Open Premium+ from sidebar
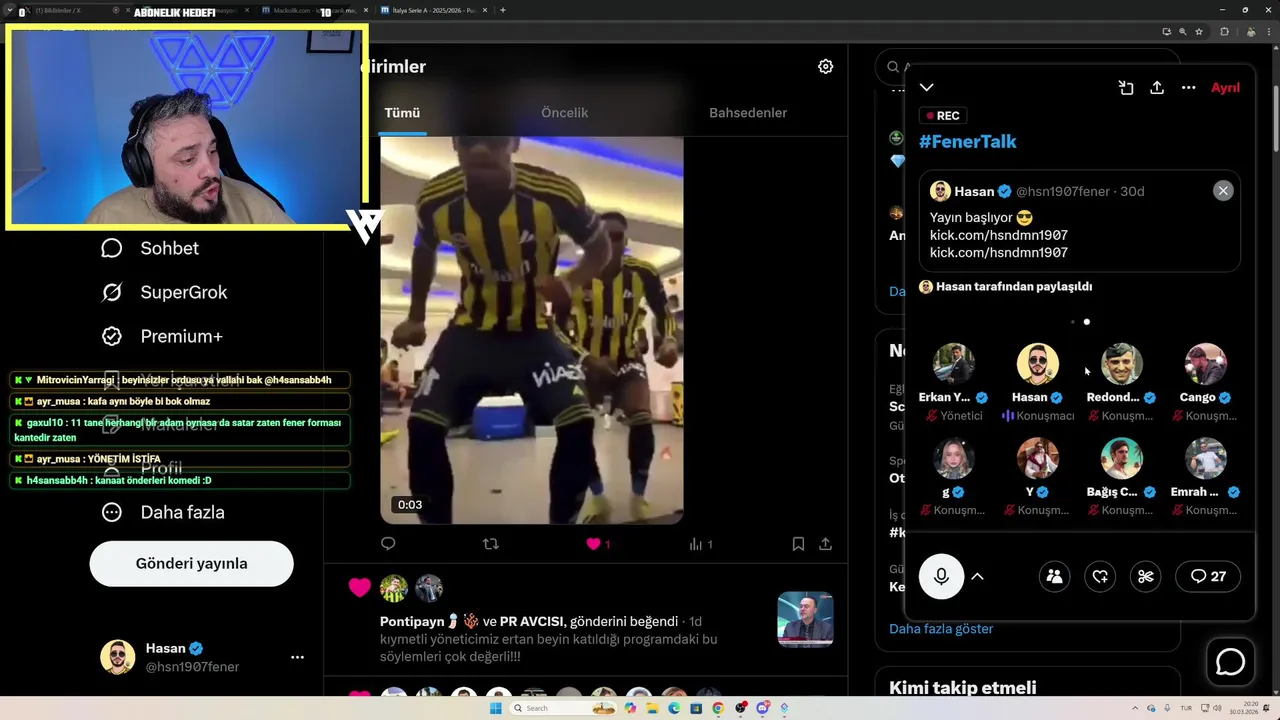Viewport: 1280px width, 720px height. tap(161, 336)
